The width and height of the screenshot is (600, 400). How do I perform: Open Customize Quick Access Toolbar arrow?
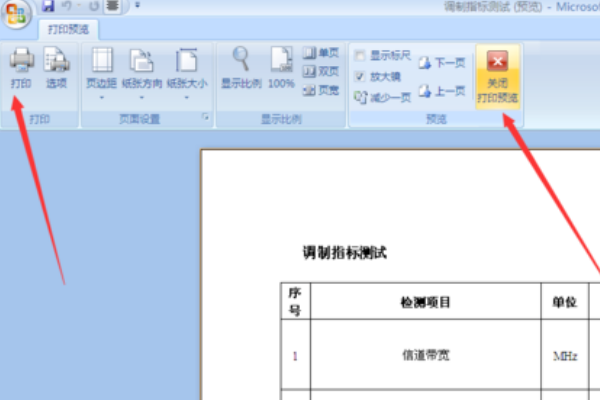137,5
